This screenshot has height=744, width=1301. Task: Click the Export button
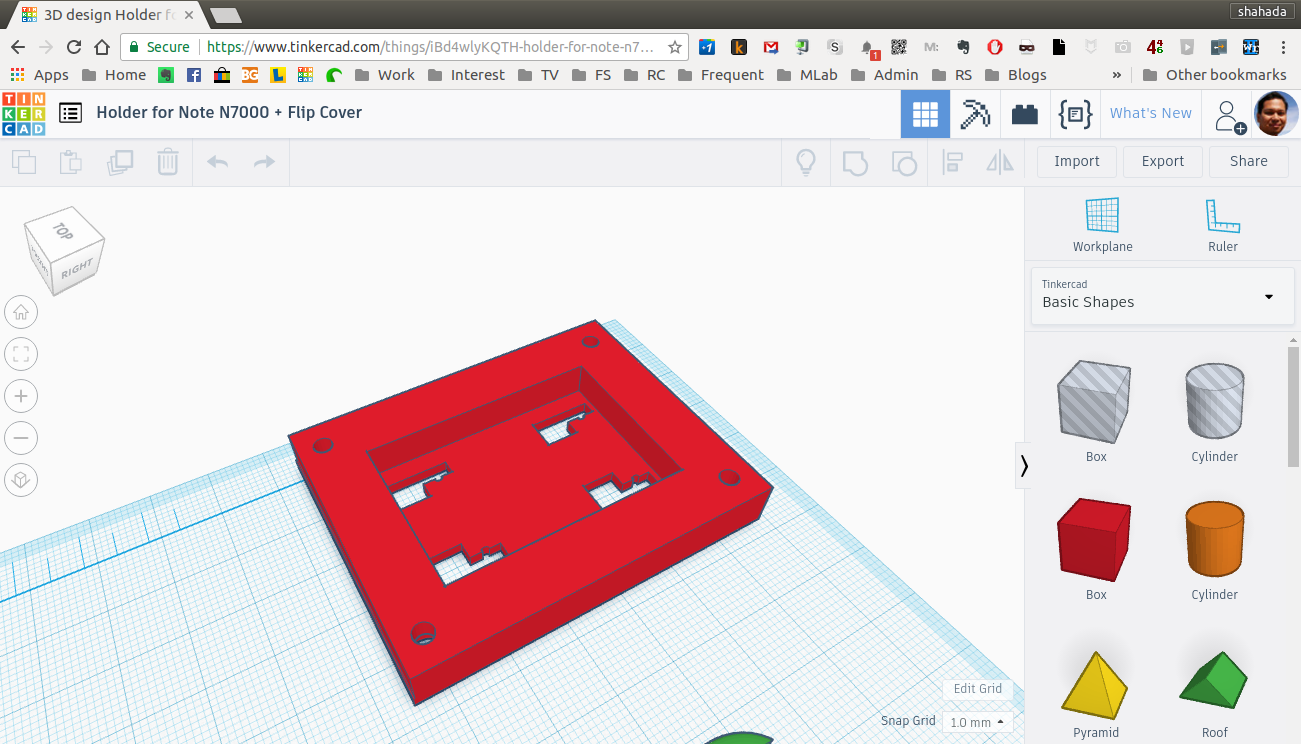coord(1162,161)
